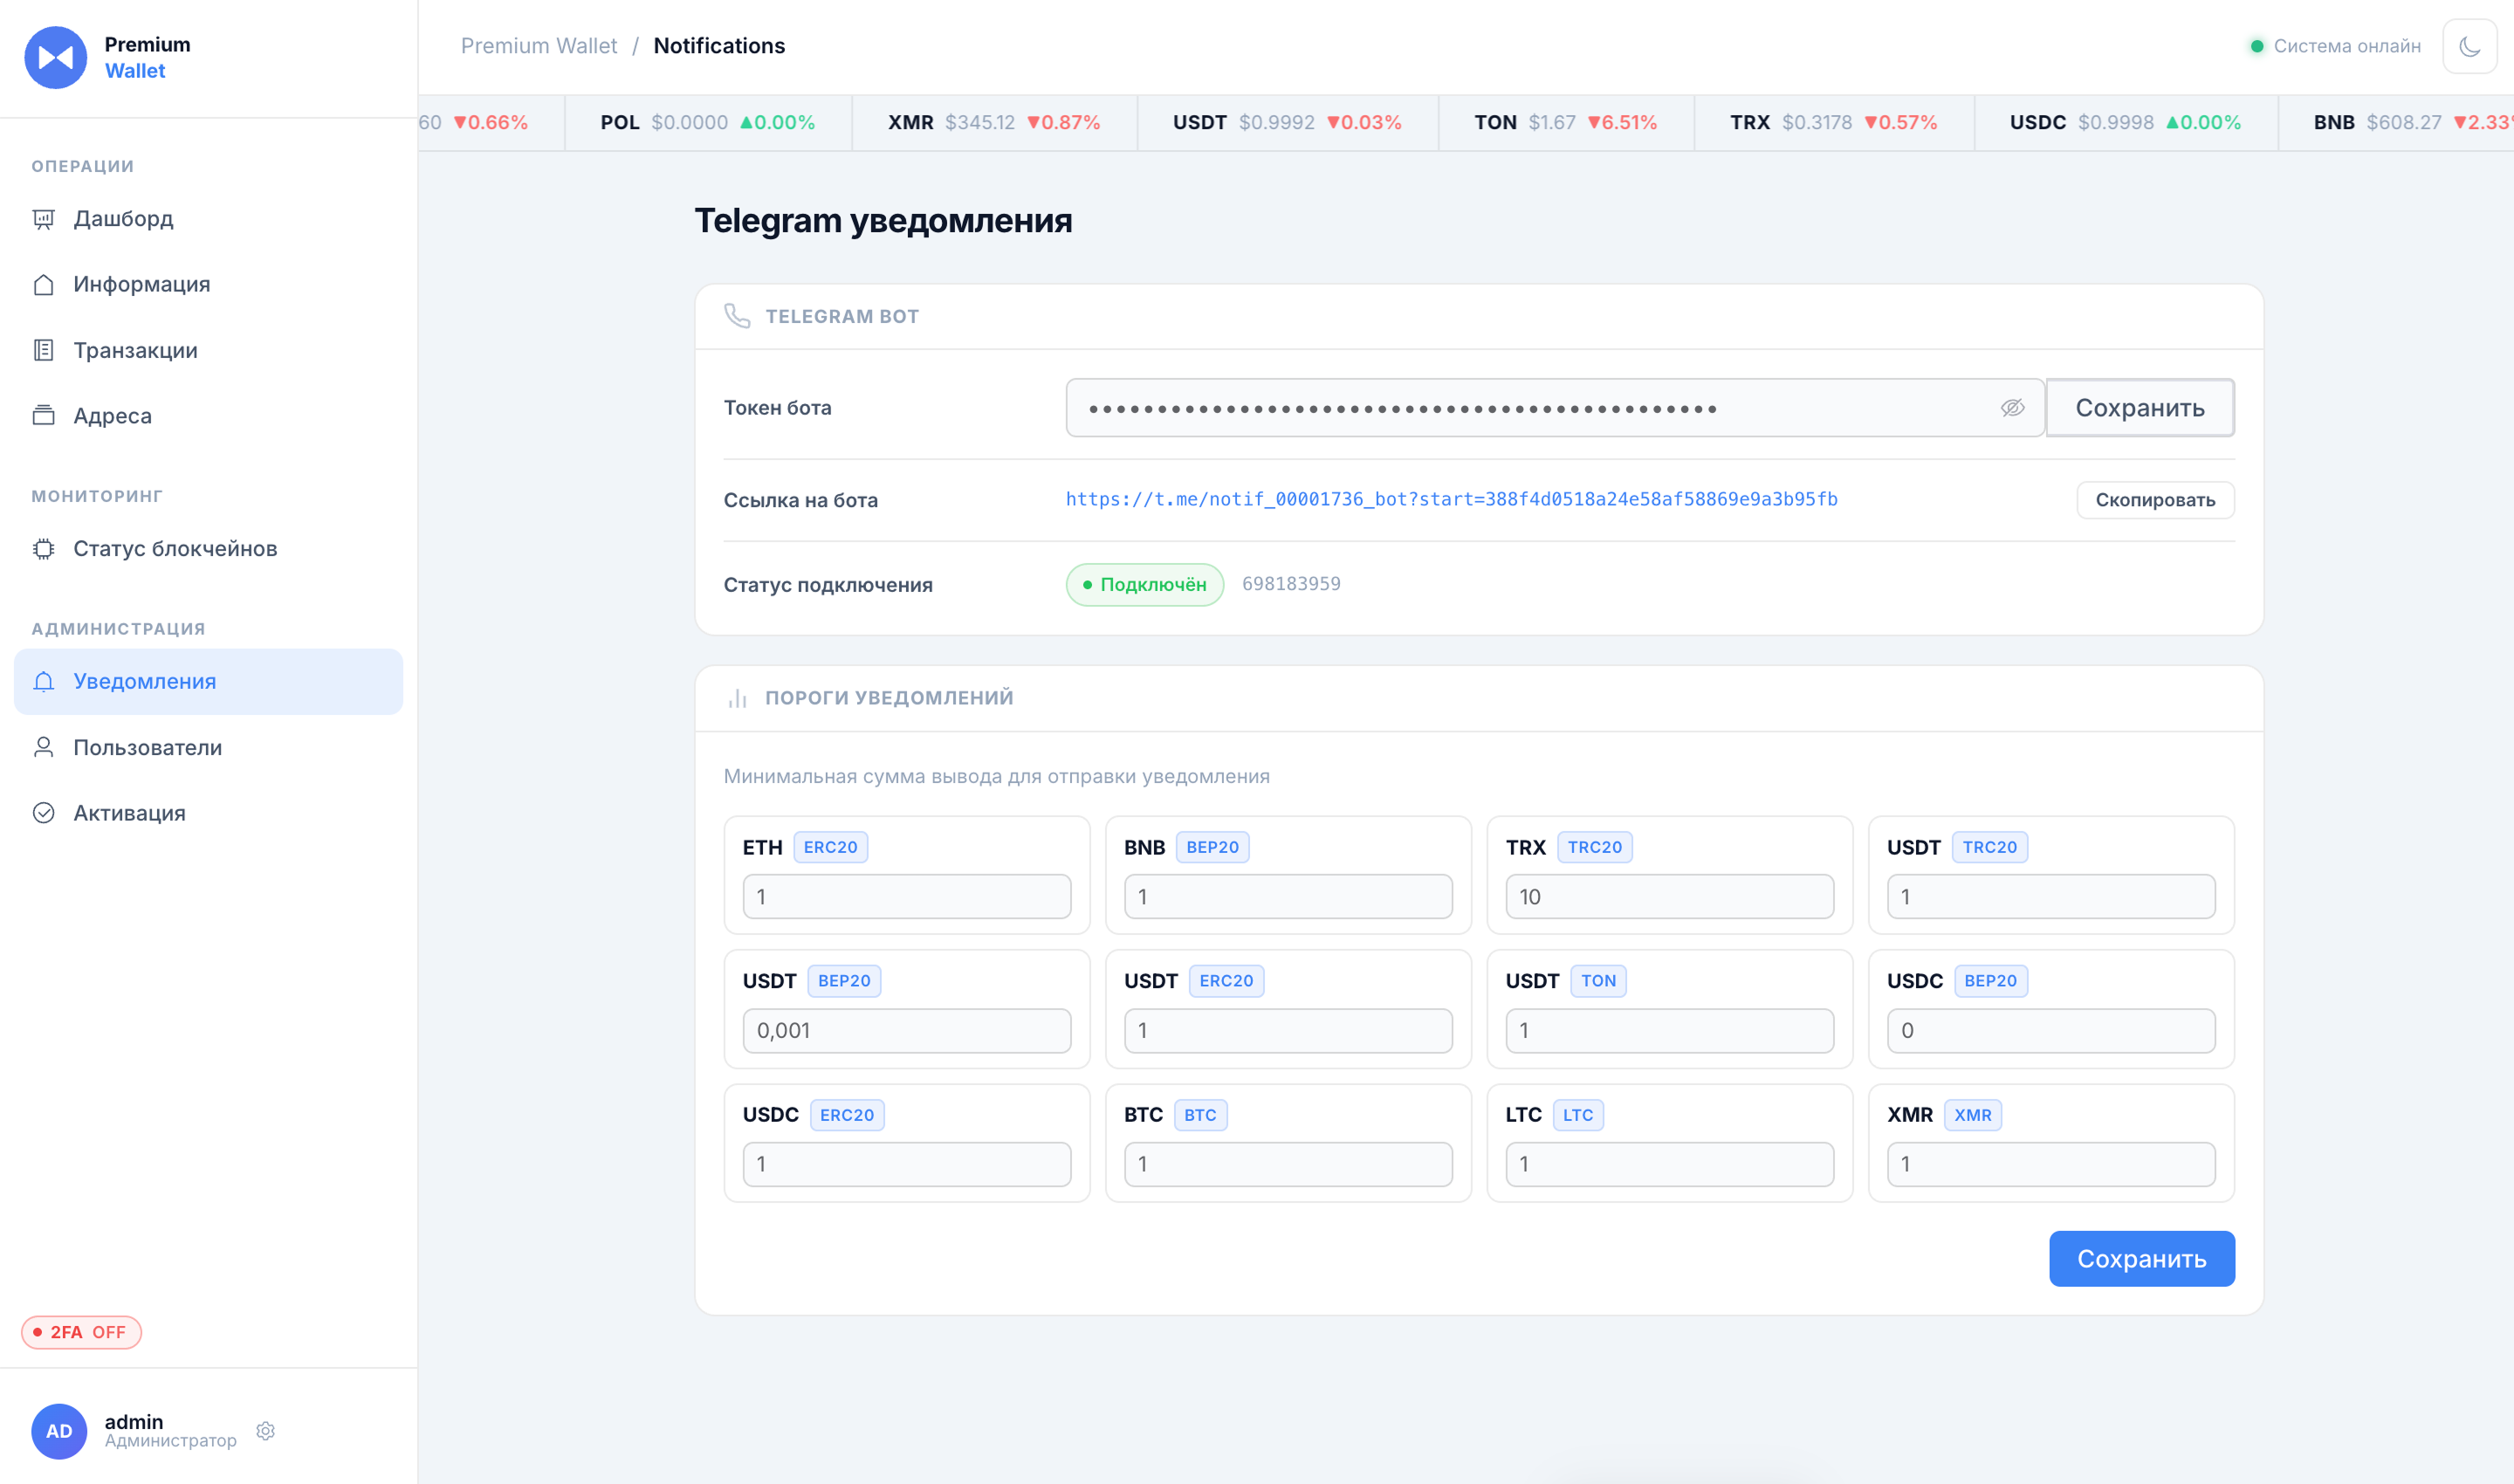Open settings gear next to admin
Image resolution: width=2514 pixels, height=1484 pixels.
[265, 1431]
